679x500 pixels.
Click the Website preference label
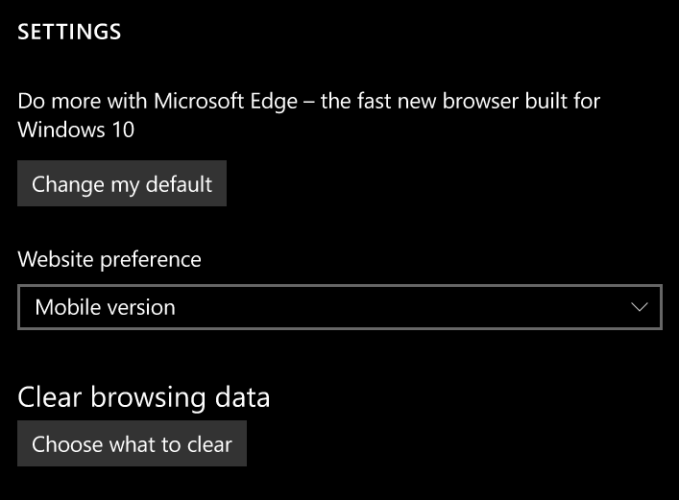[x=110, y=260]
